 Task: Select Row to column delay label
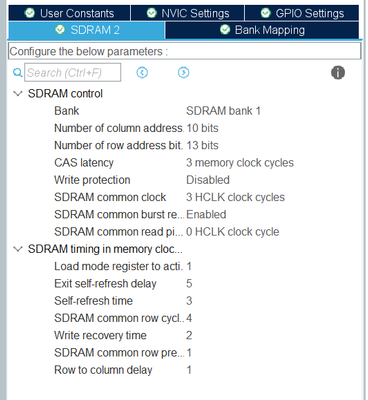[x=103, y=370]
